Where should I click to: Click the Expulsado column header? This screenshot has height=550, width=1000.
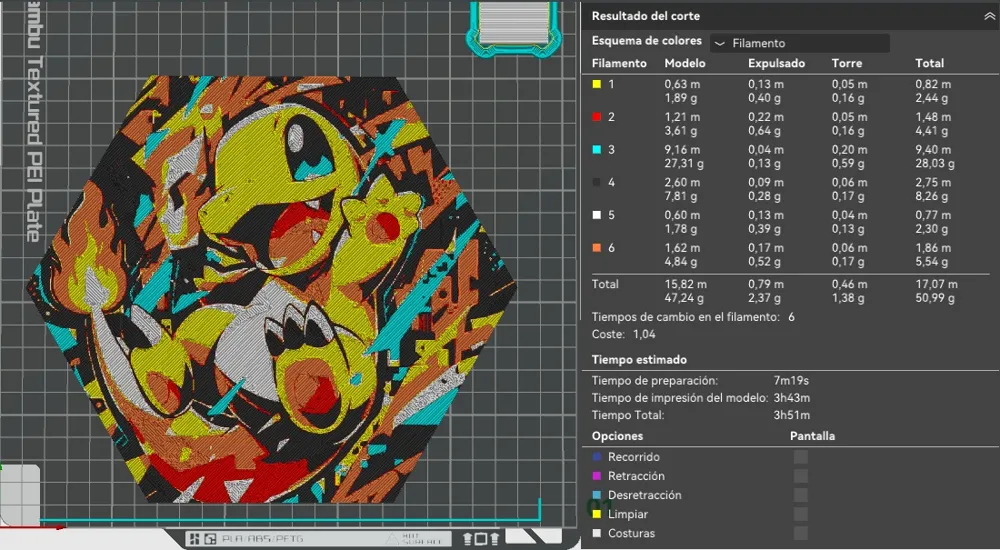tap(776, 63)
